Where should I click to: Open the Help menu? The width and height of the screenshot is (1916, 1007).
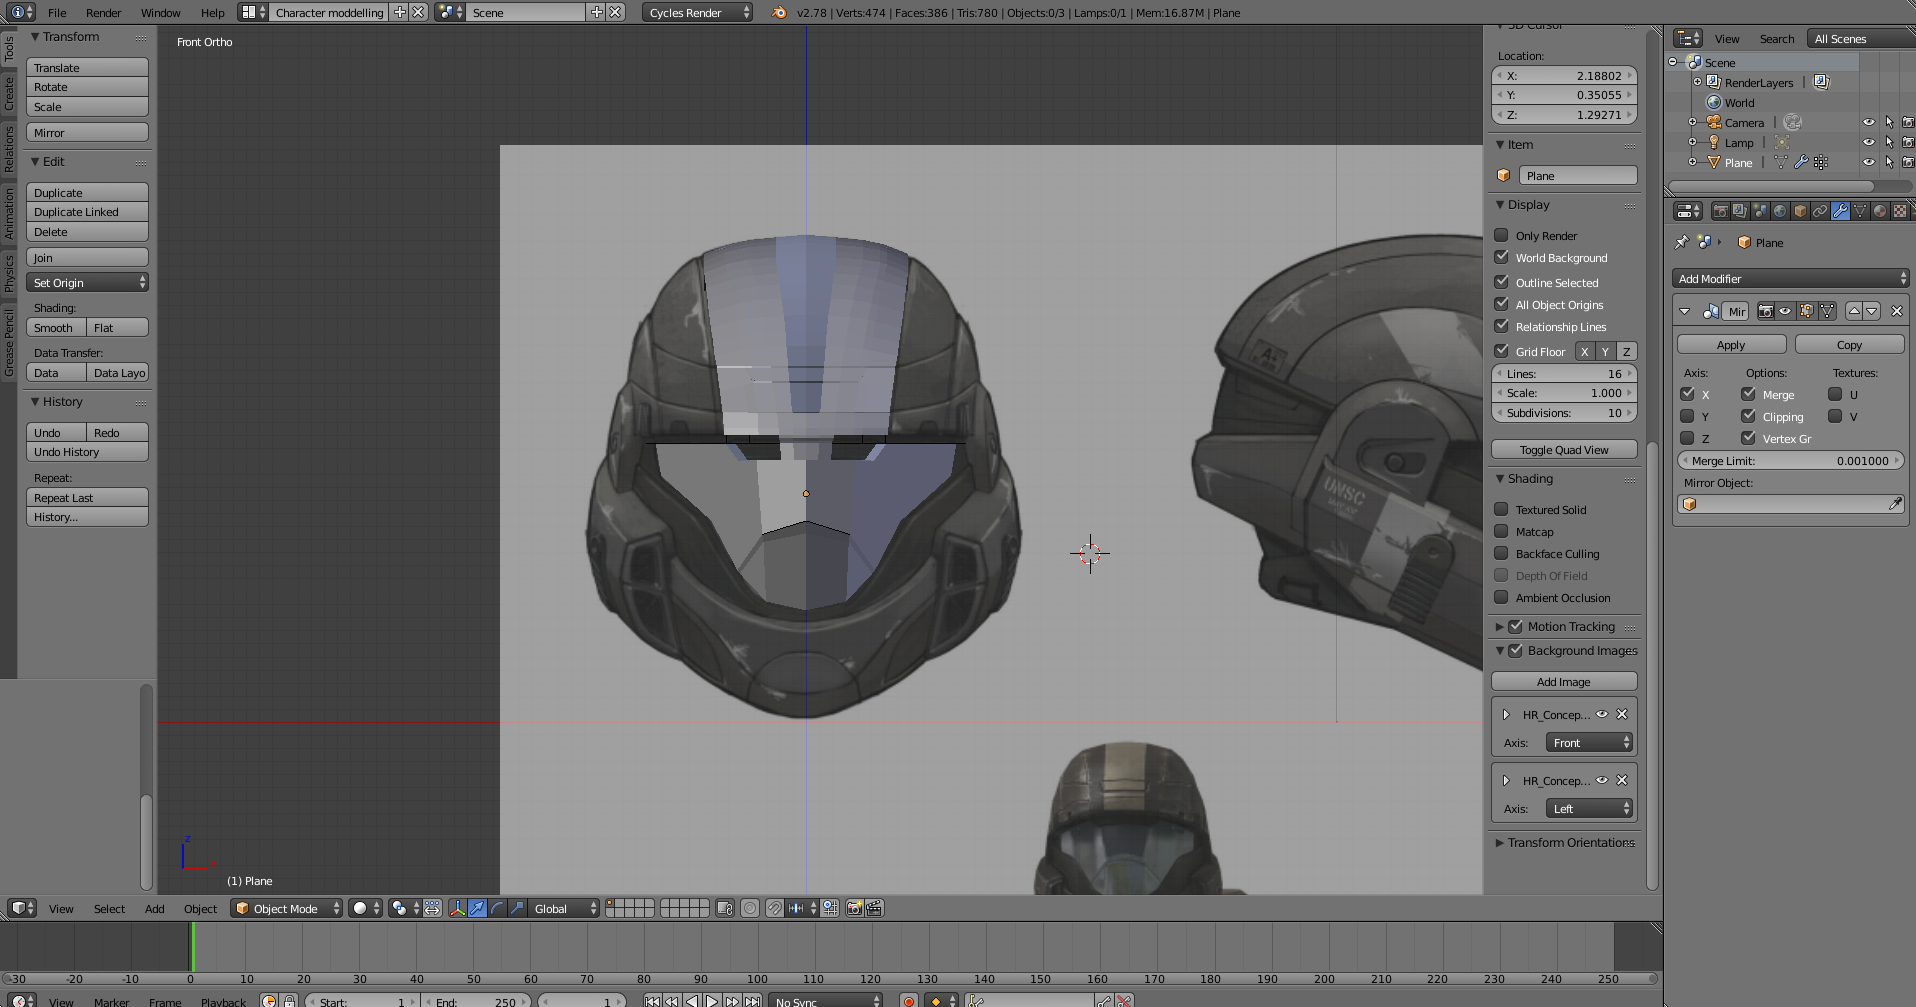click(212, 12)
